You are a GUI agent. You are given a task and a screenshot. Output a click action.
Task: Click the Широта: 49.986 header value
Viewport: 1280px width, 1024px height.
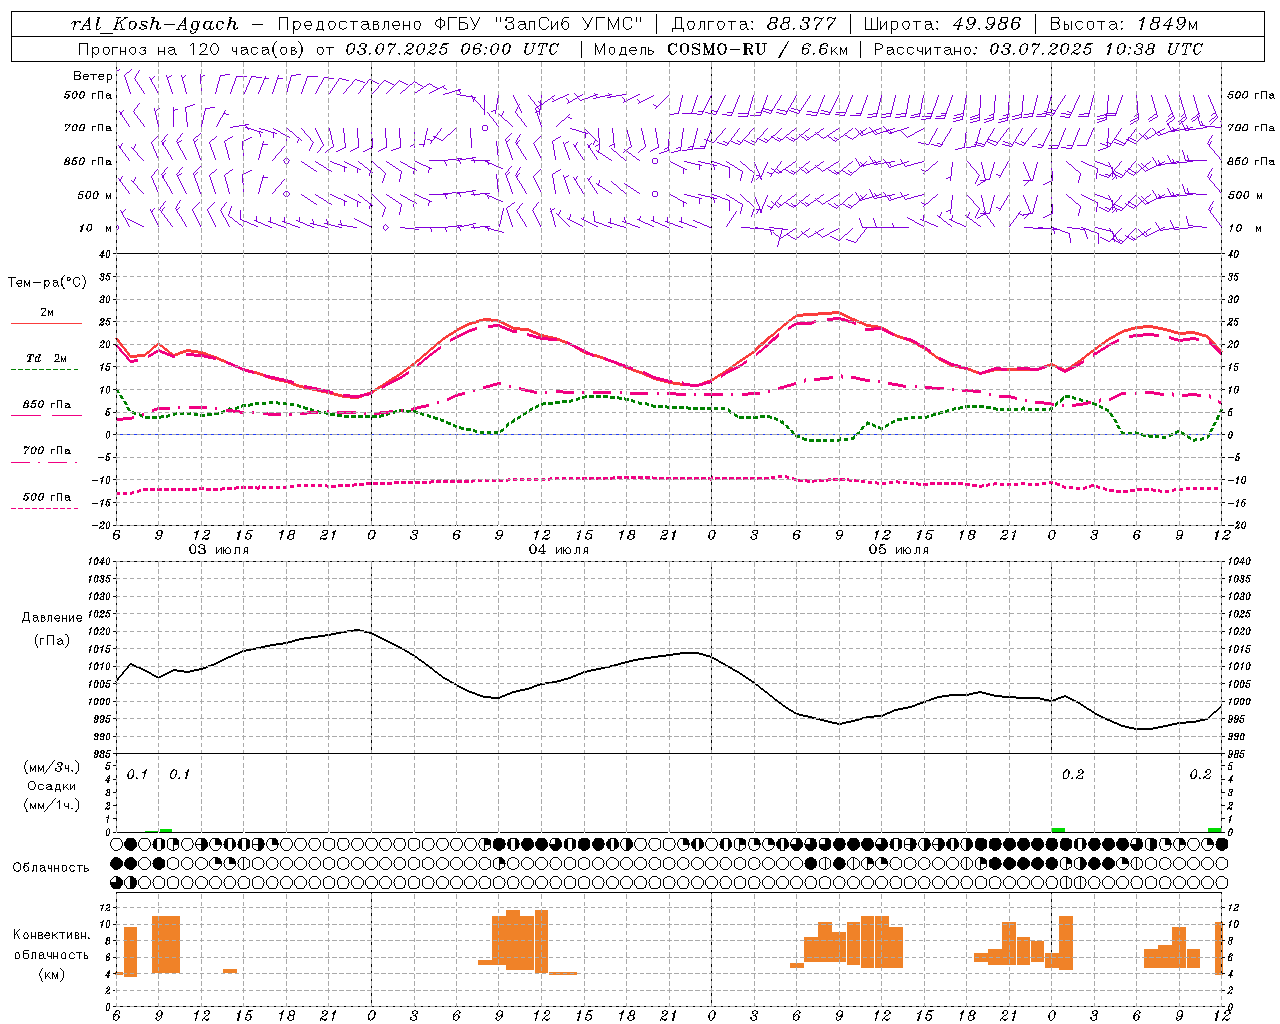click(x=942, y=24)
